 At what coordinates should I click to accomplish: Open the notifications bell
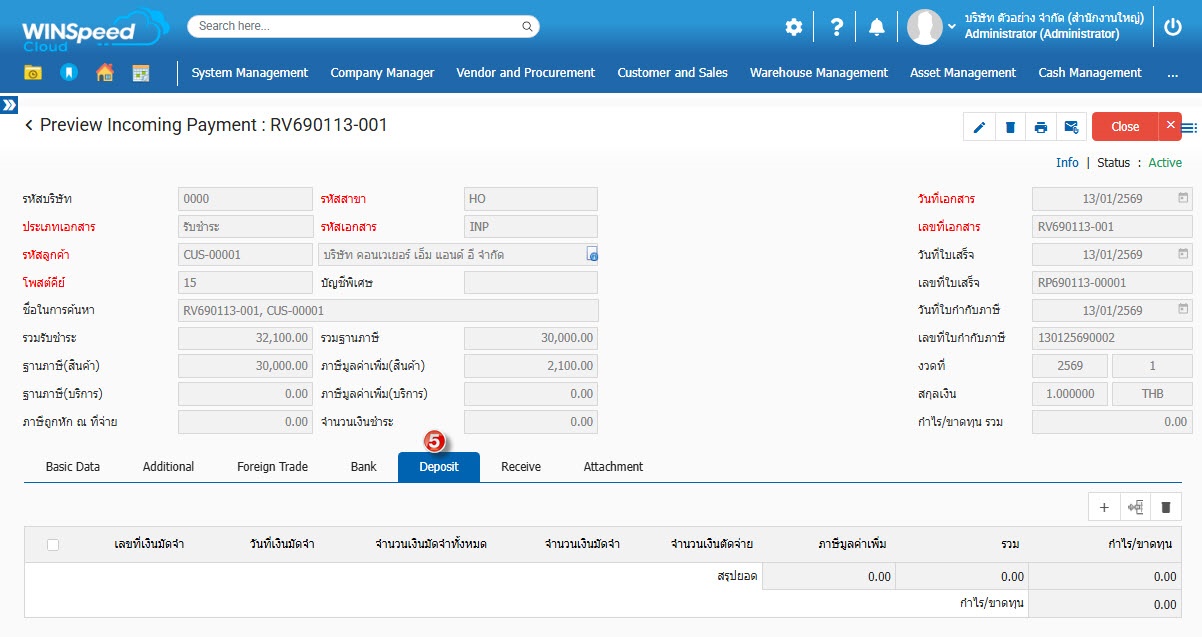point(876,27)
